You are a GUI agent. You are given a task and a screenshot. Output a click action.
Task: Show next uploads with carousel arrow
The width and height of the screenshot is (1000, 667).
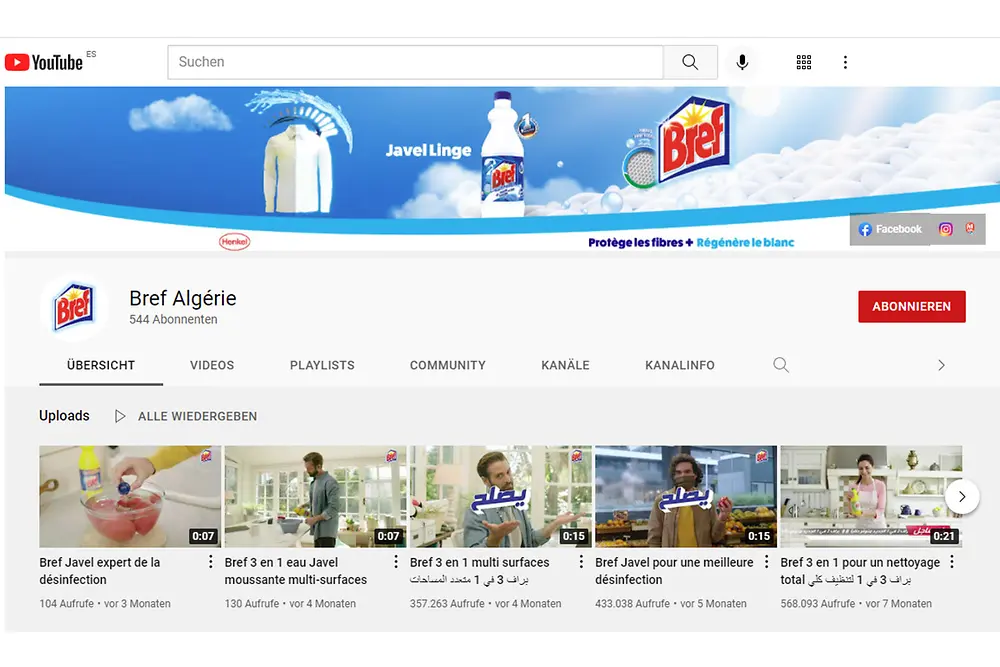coord(962,496)
